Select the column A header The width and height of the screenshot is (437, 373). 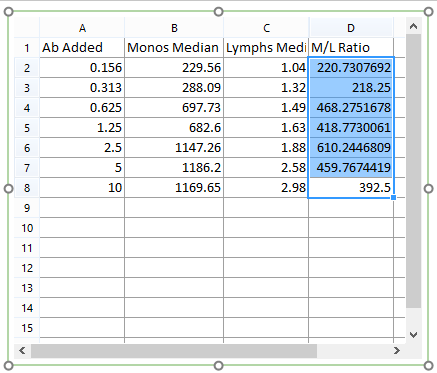(82, 28)
